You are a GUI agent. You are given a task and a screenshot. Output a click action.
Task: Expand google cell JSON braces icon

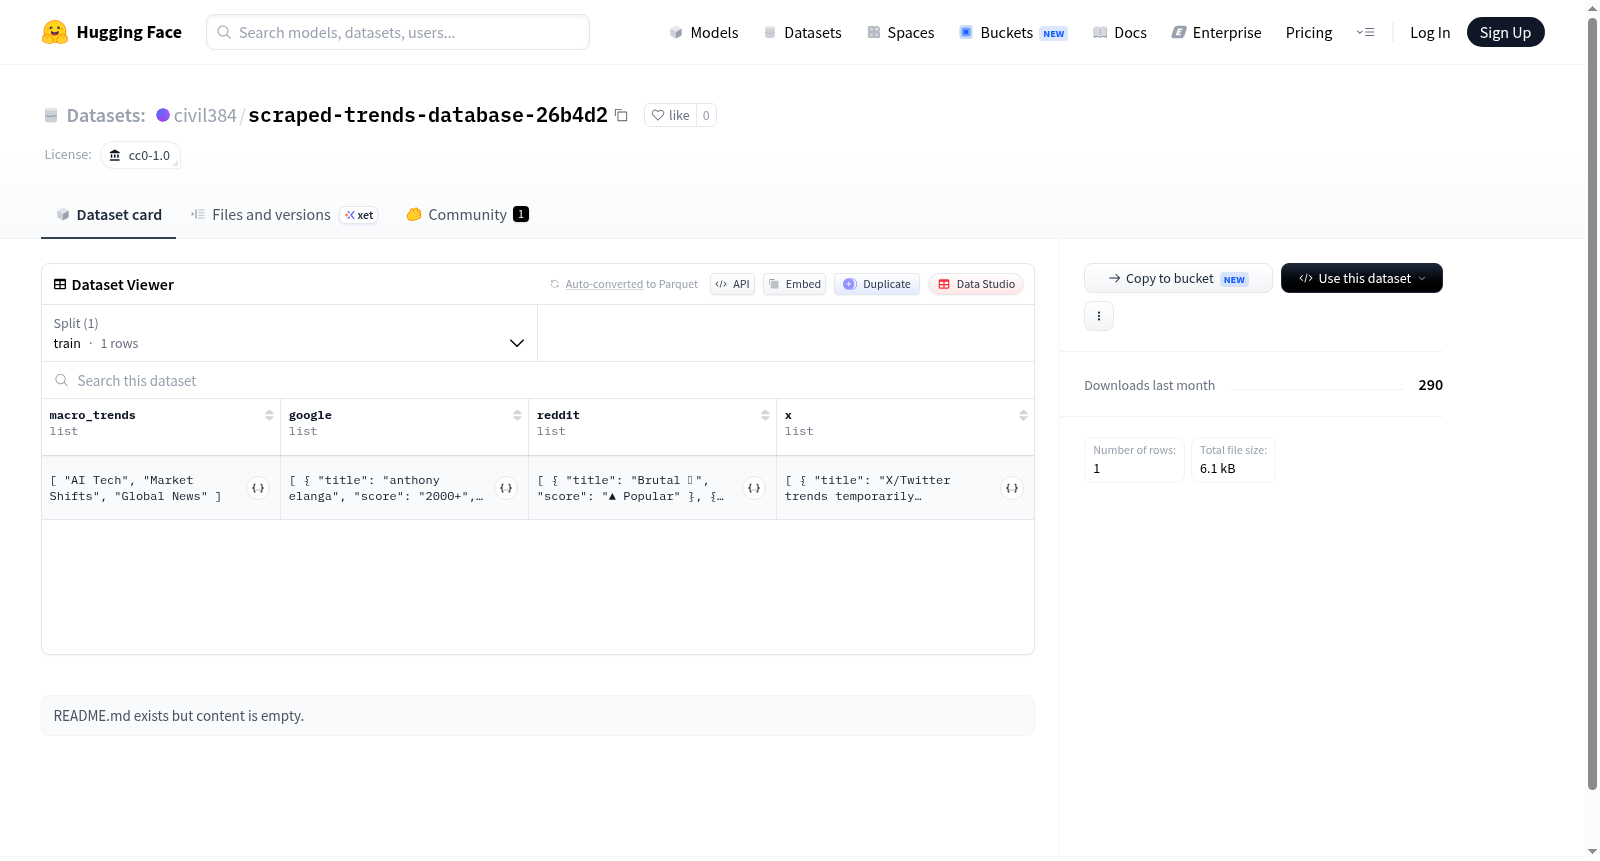coord(506,488)
